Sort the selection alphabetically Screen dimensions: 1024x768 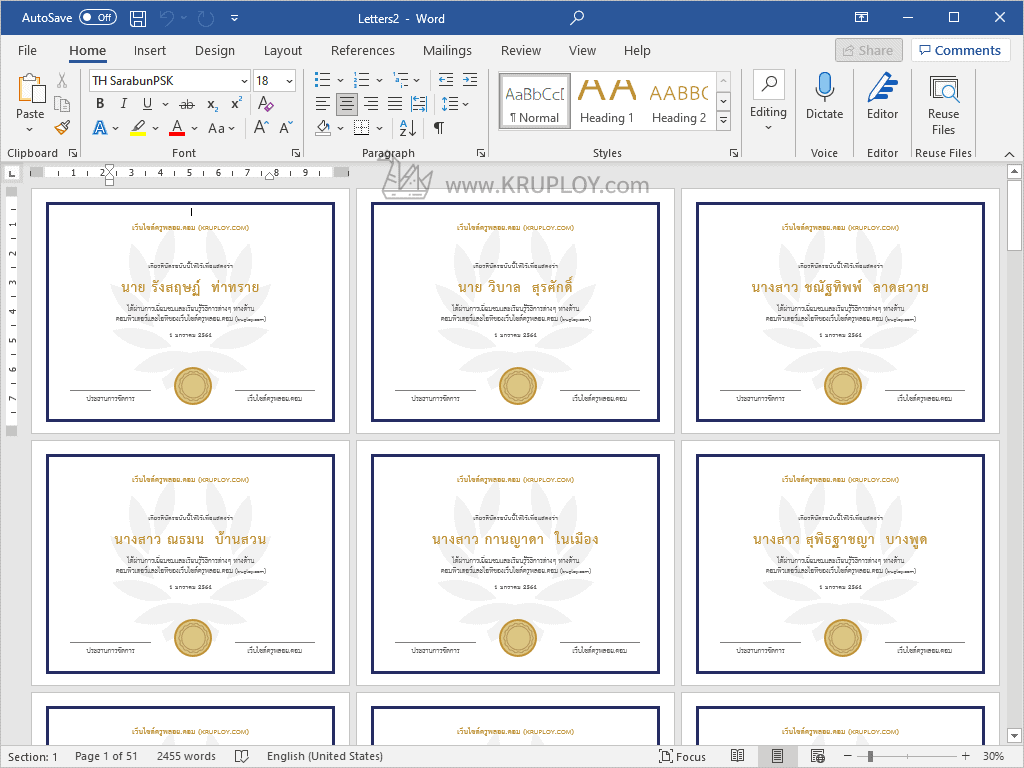[408, 128]
